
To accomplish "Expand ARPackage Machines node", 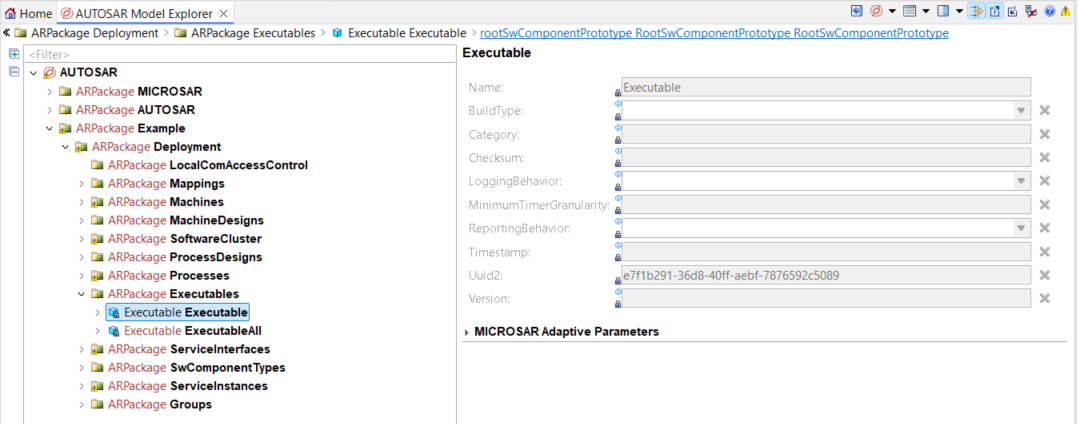I will pyautogui.click(x=80, y=202).
